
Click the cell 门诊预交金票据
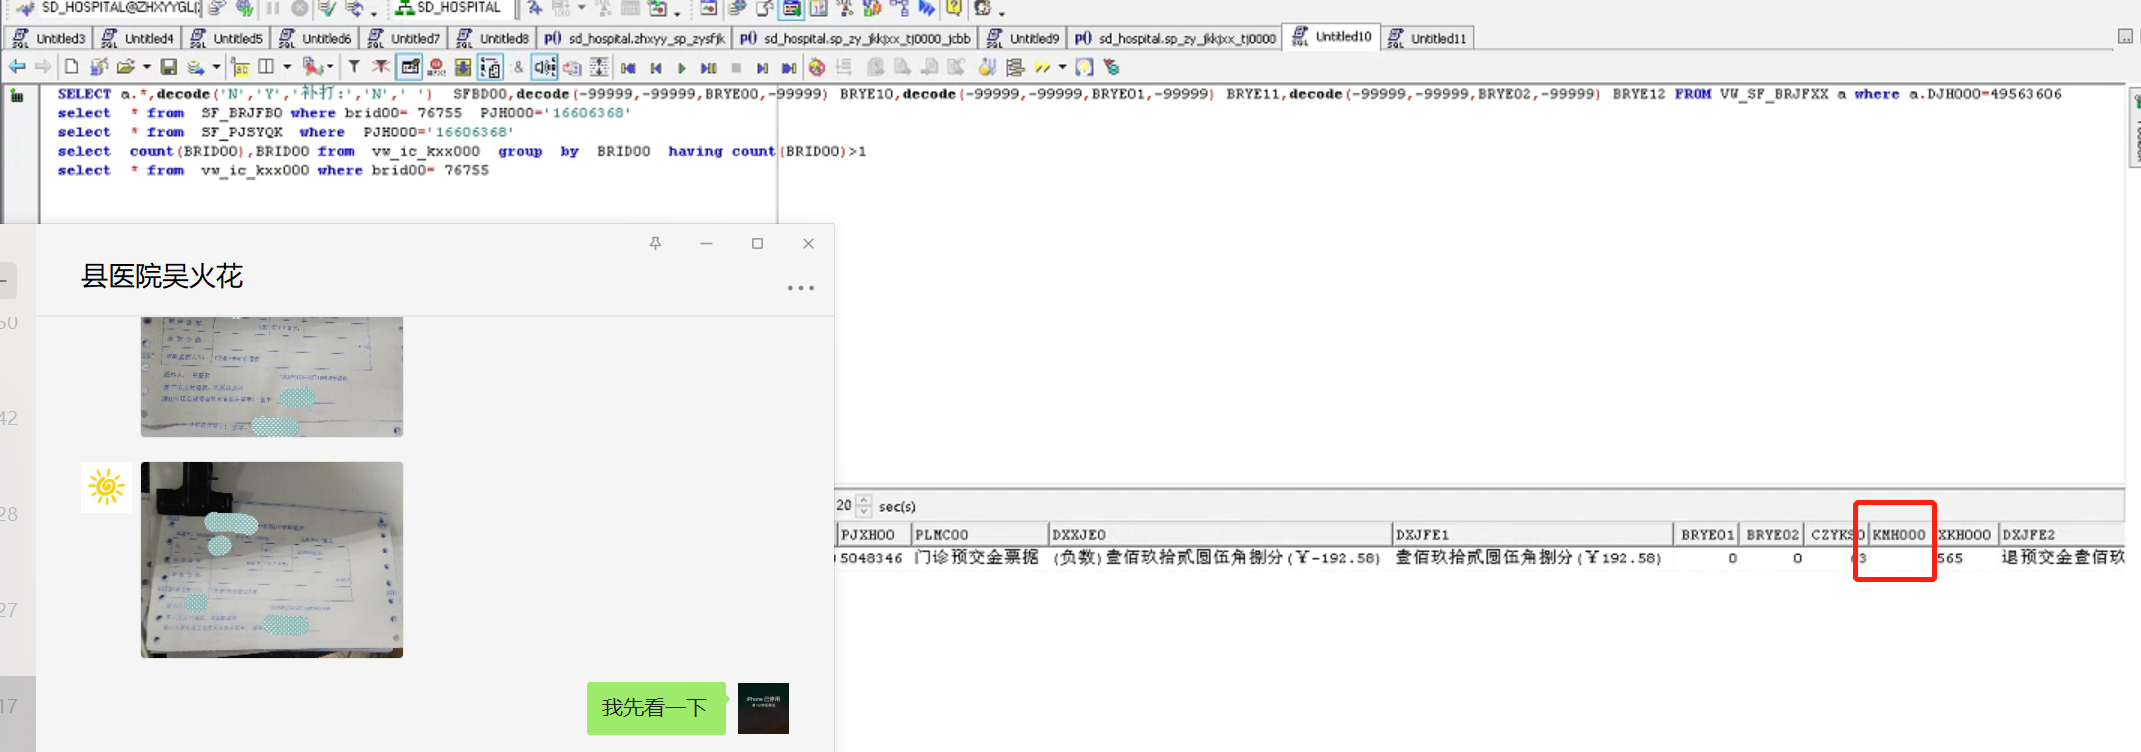[977, 557]
